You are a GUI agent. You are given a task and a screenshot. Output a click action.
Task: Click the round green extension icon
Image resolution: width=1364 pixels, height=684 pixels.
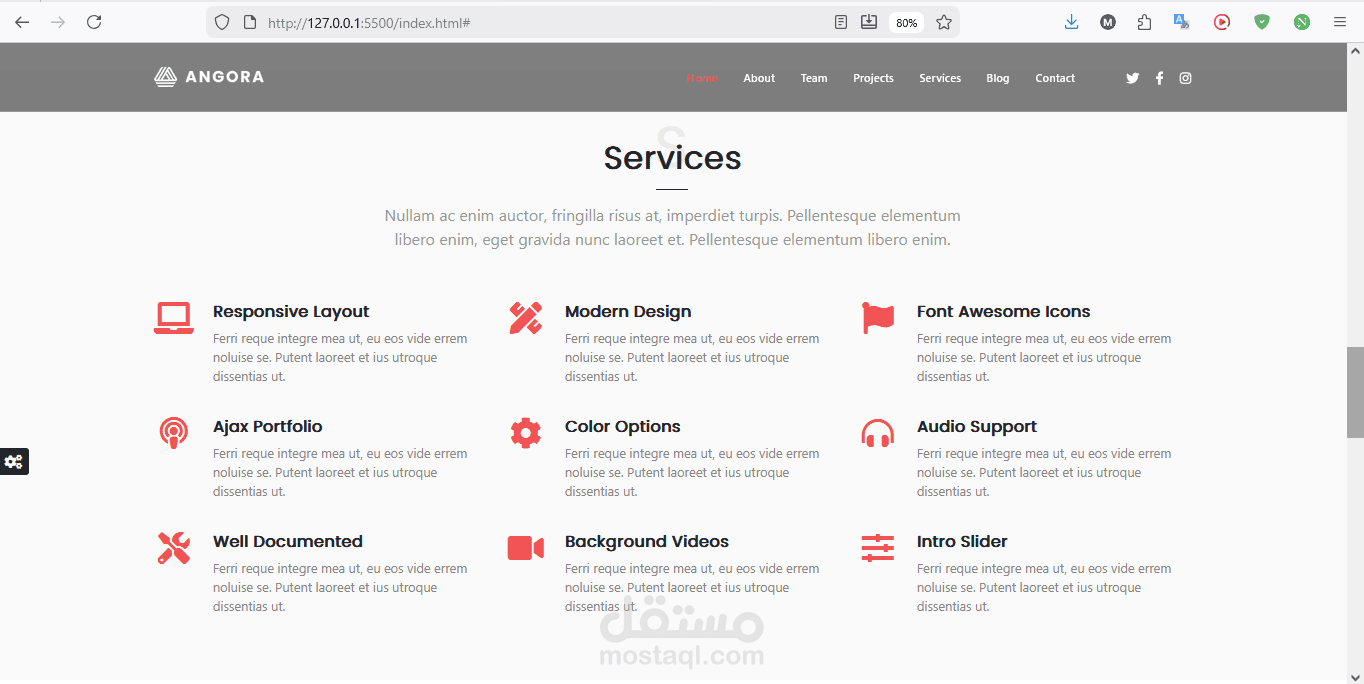click(x=1302, y=22)
